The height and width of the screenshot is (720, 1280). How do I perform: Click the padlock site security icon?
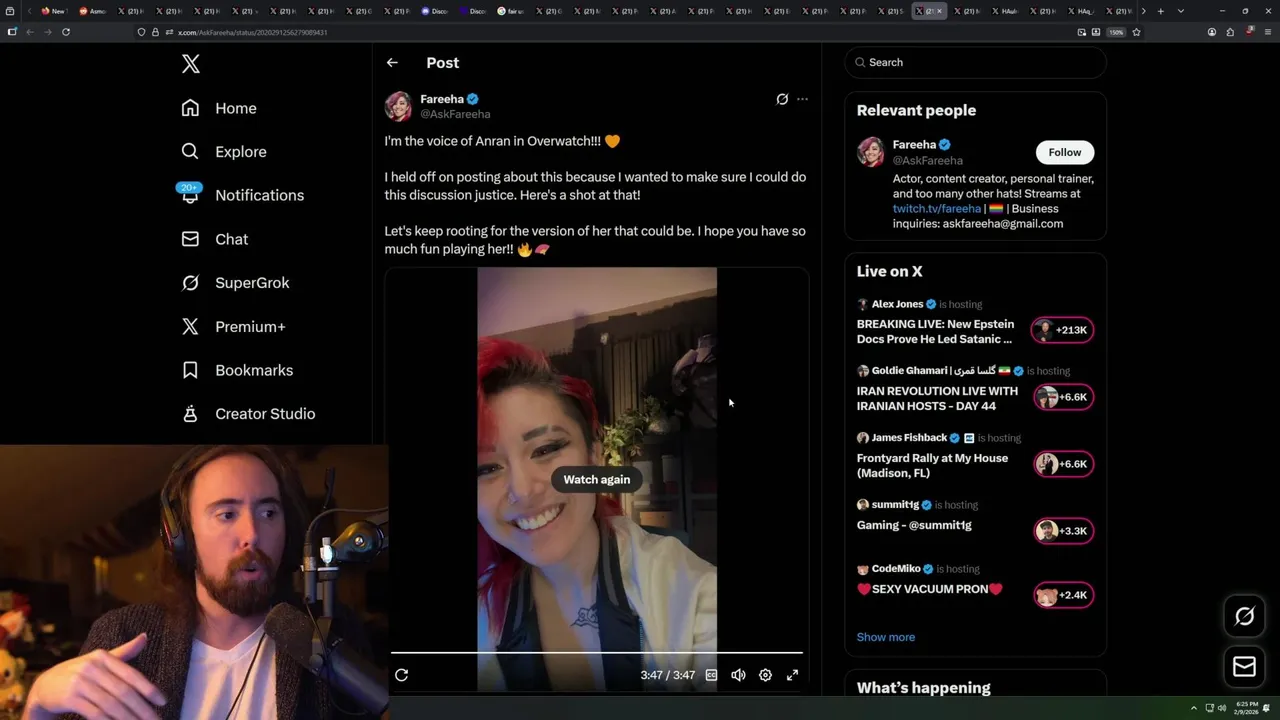tap(155, 32)
